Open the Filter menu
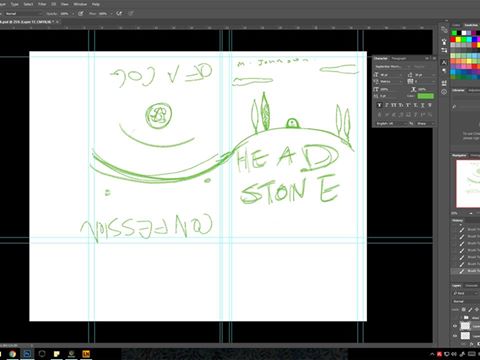Viewport: 480px width, 360px height. (x=42, y=4)
